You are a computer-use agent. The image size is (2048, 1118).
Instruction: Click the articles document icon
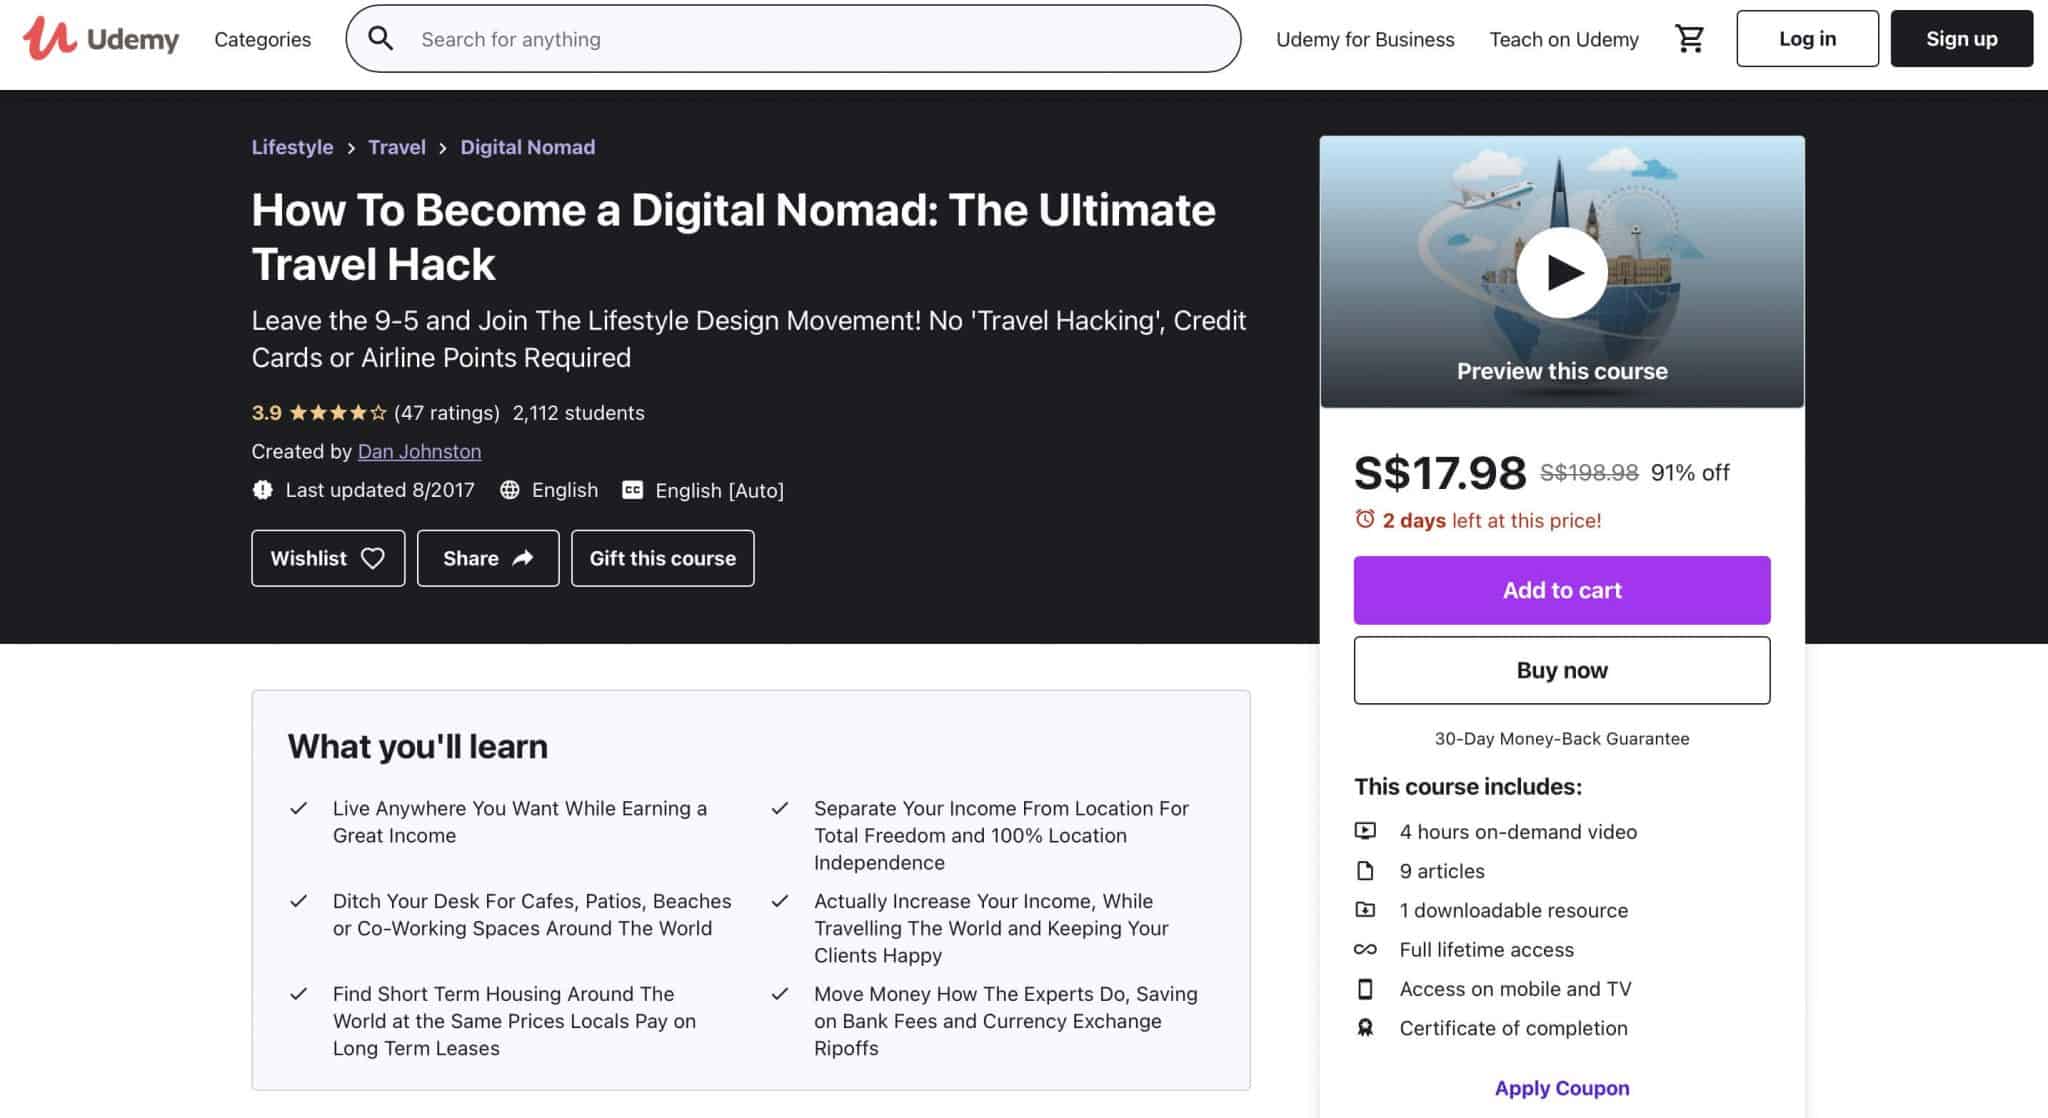click(x=1365, y=871)
